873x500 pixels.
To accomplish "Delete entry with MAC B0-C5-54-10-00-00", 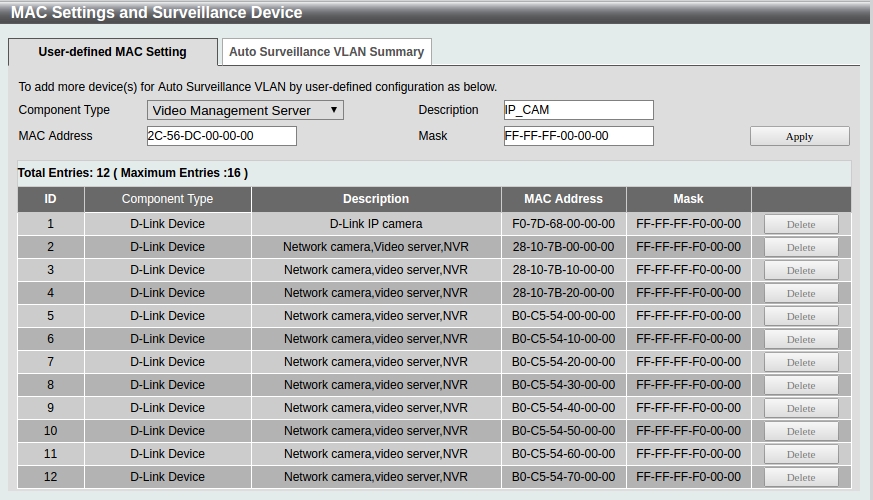I will point(801,339).
